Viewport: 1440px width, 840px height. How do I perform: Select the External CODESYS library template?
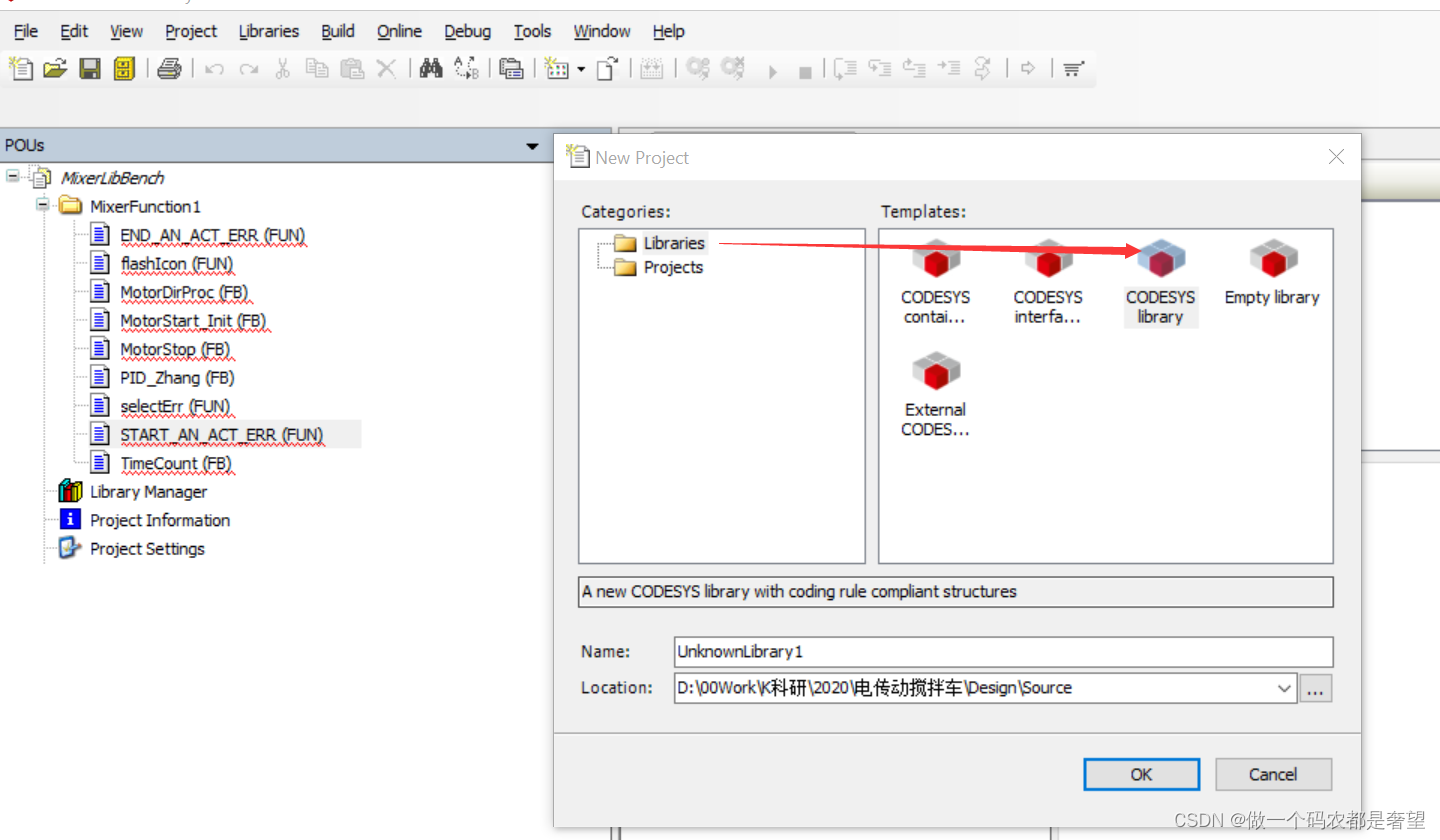pos(936,394)
